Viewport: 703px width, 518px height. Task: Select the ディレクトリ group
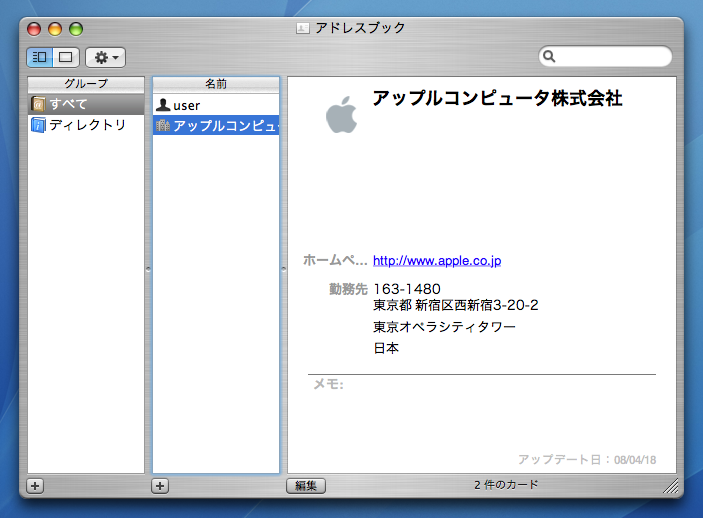pos(86,125)
